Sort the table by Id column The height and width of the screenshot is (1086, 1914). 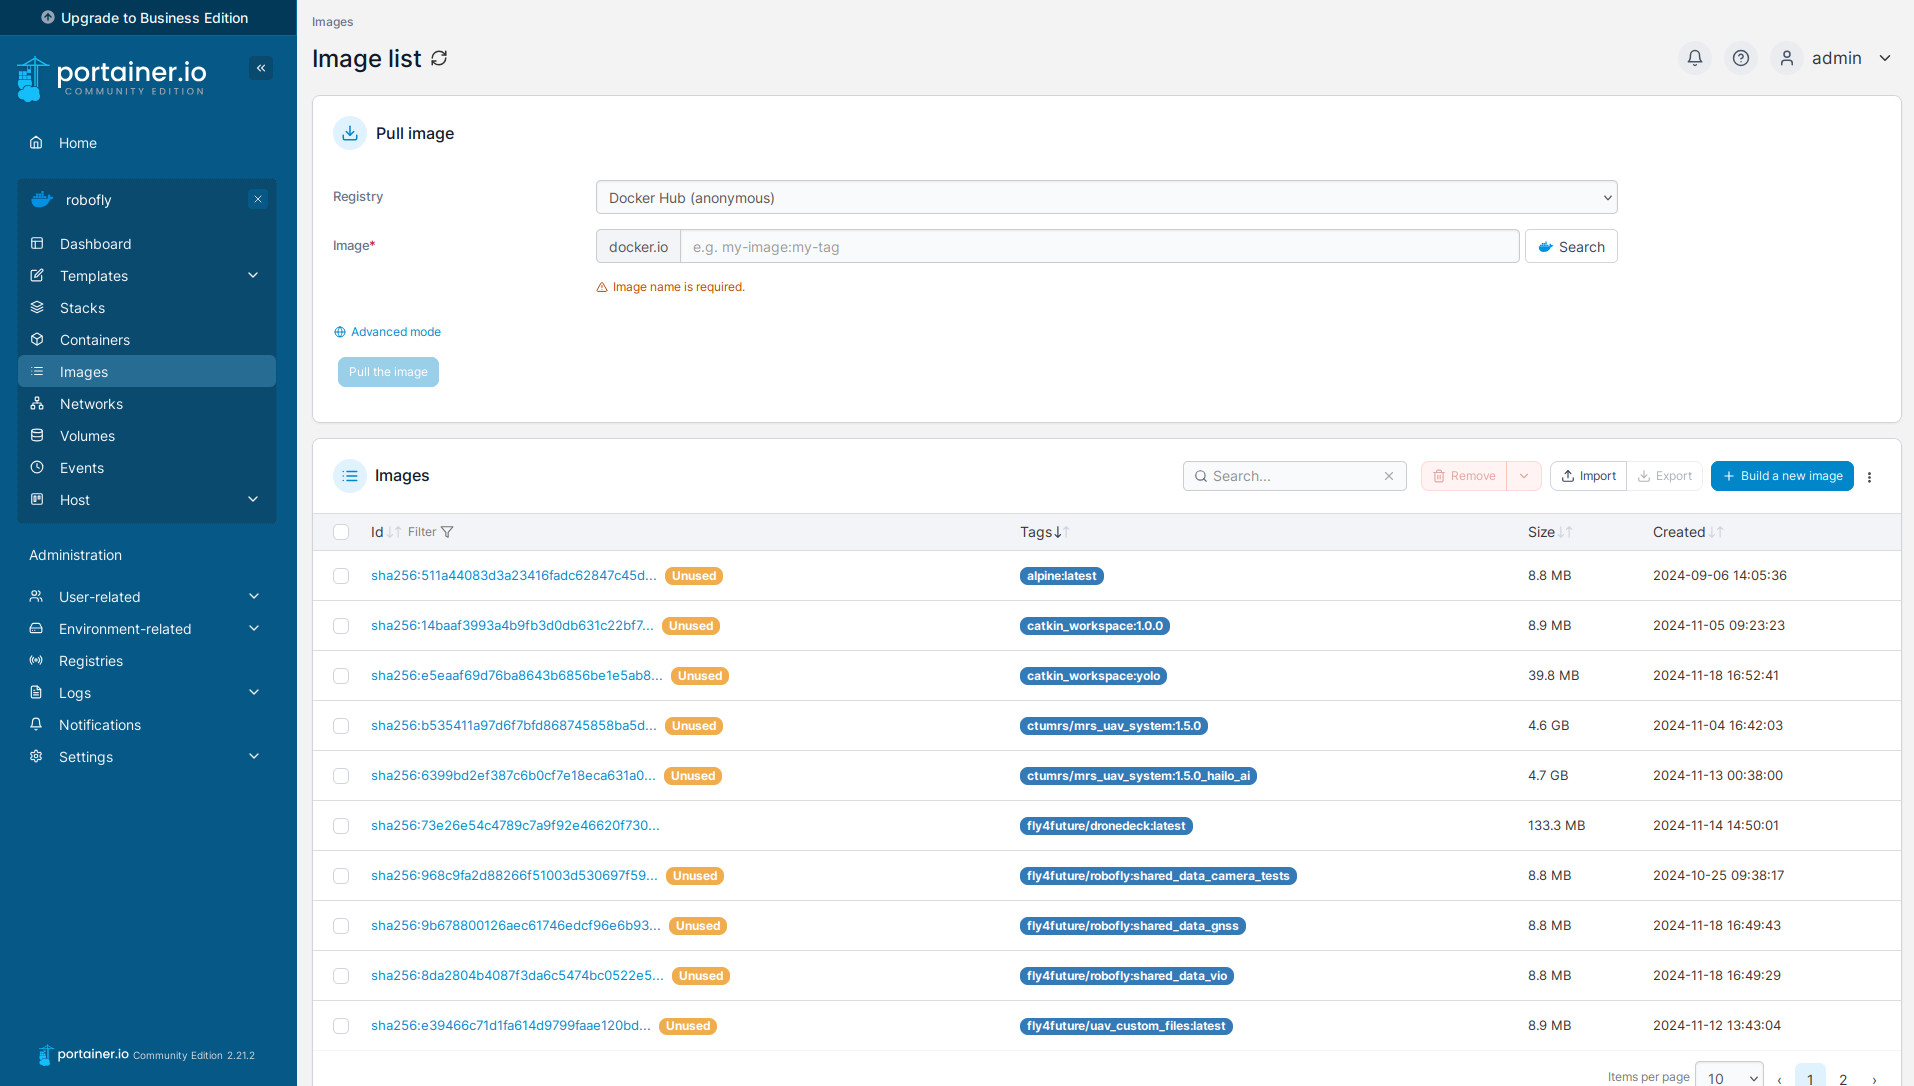click(386, 532)
